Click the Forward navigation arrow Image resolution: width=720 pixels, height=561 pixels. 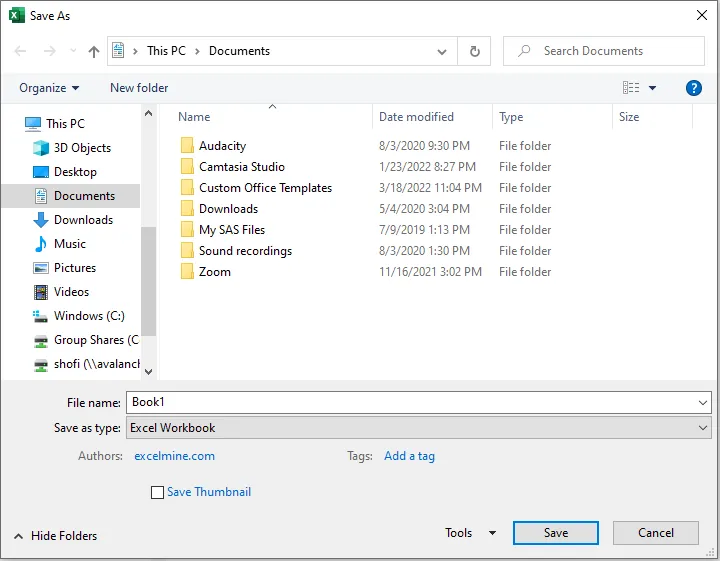coord(49,51)
